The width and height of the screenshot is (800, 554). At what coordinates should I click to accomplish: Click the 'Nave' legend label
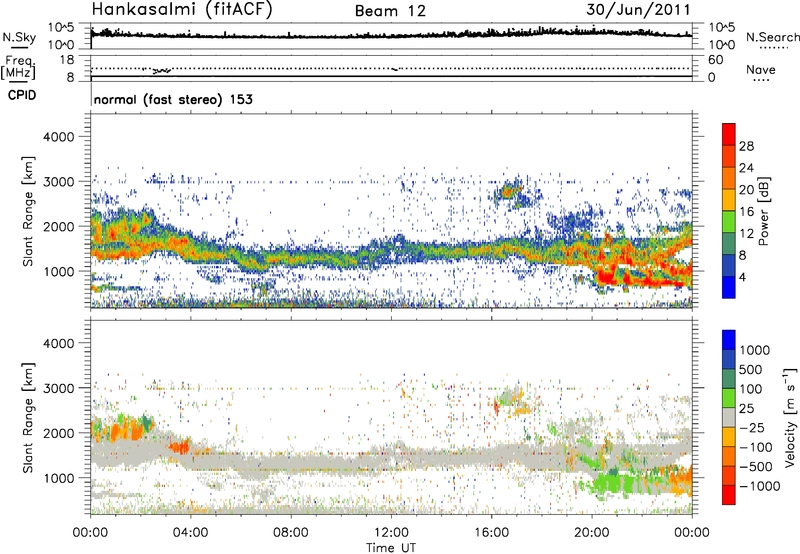click(761, 70)
